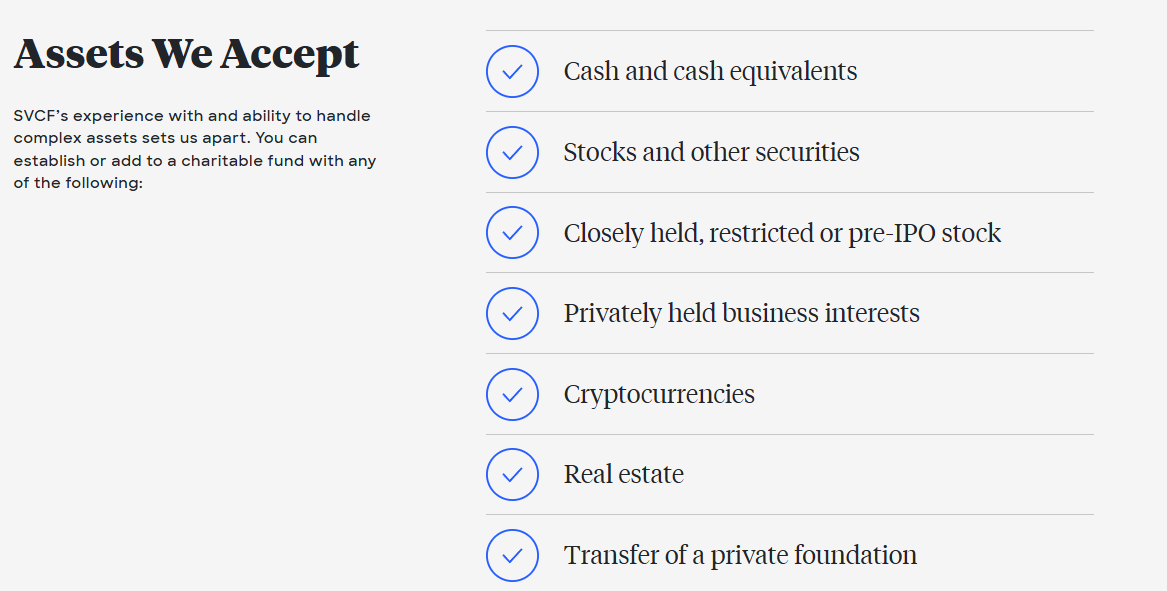Click Closely held, restricted or pre-IPO stock
Viewport: 1167px width, 591px height.
click(782, 233)
